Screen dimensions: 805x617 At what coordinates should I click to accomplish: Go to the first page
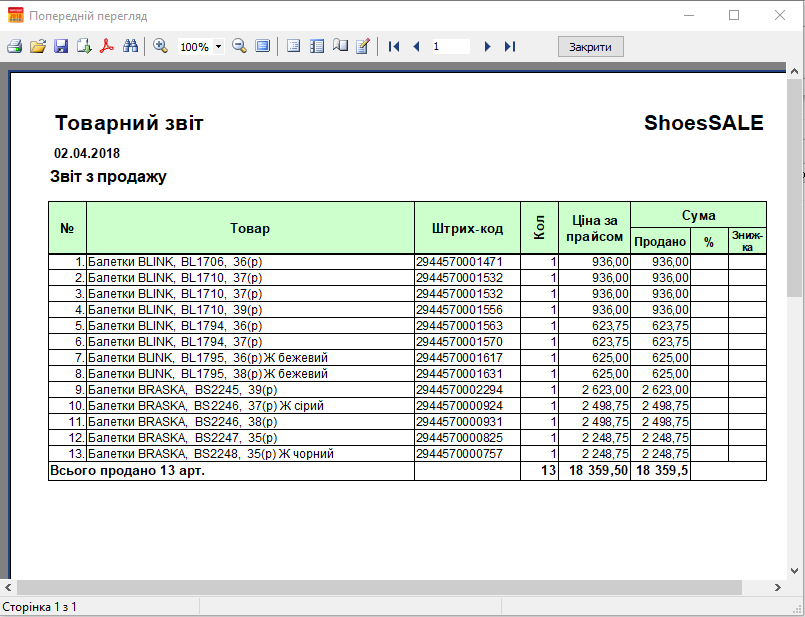tap(394, 47)
